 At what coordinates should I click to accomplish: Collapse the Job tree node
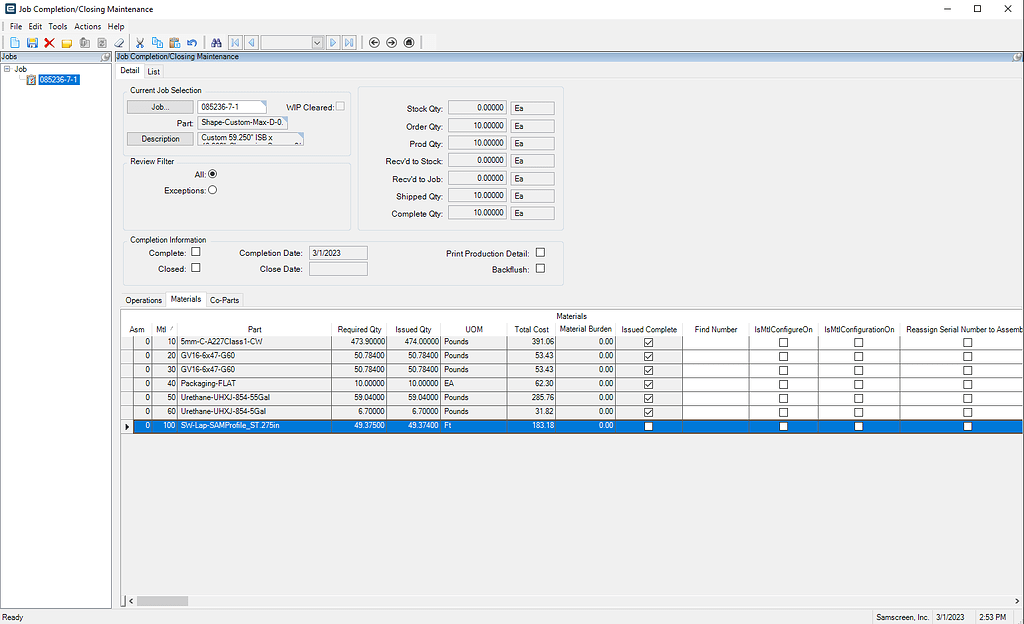(x=9, y=68)
